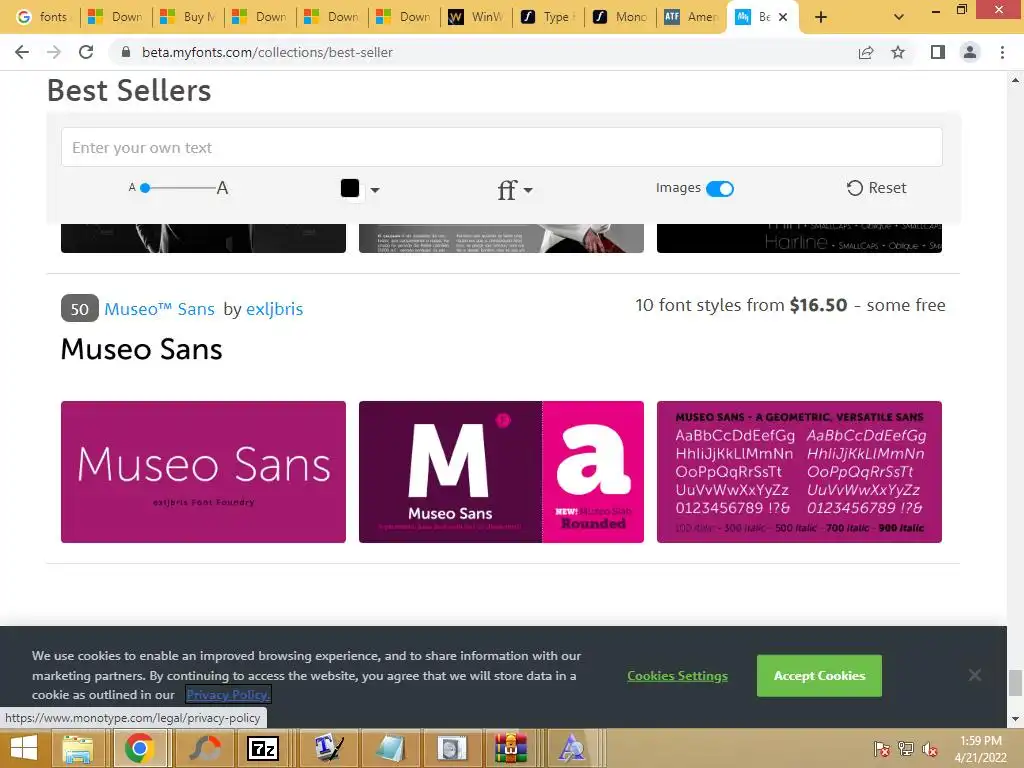Open the Museo Sans Rounded image
The width and height of the screenshot is (1024, 768).
[x=502, y=472]
